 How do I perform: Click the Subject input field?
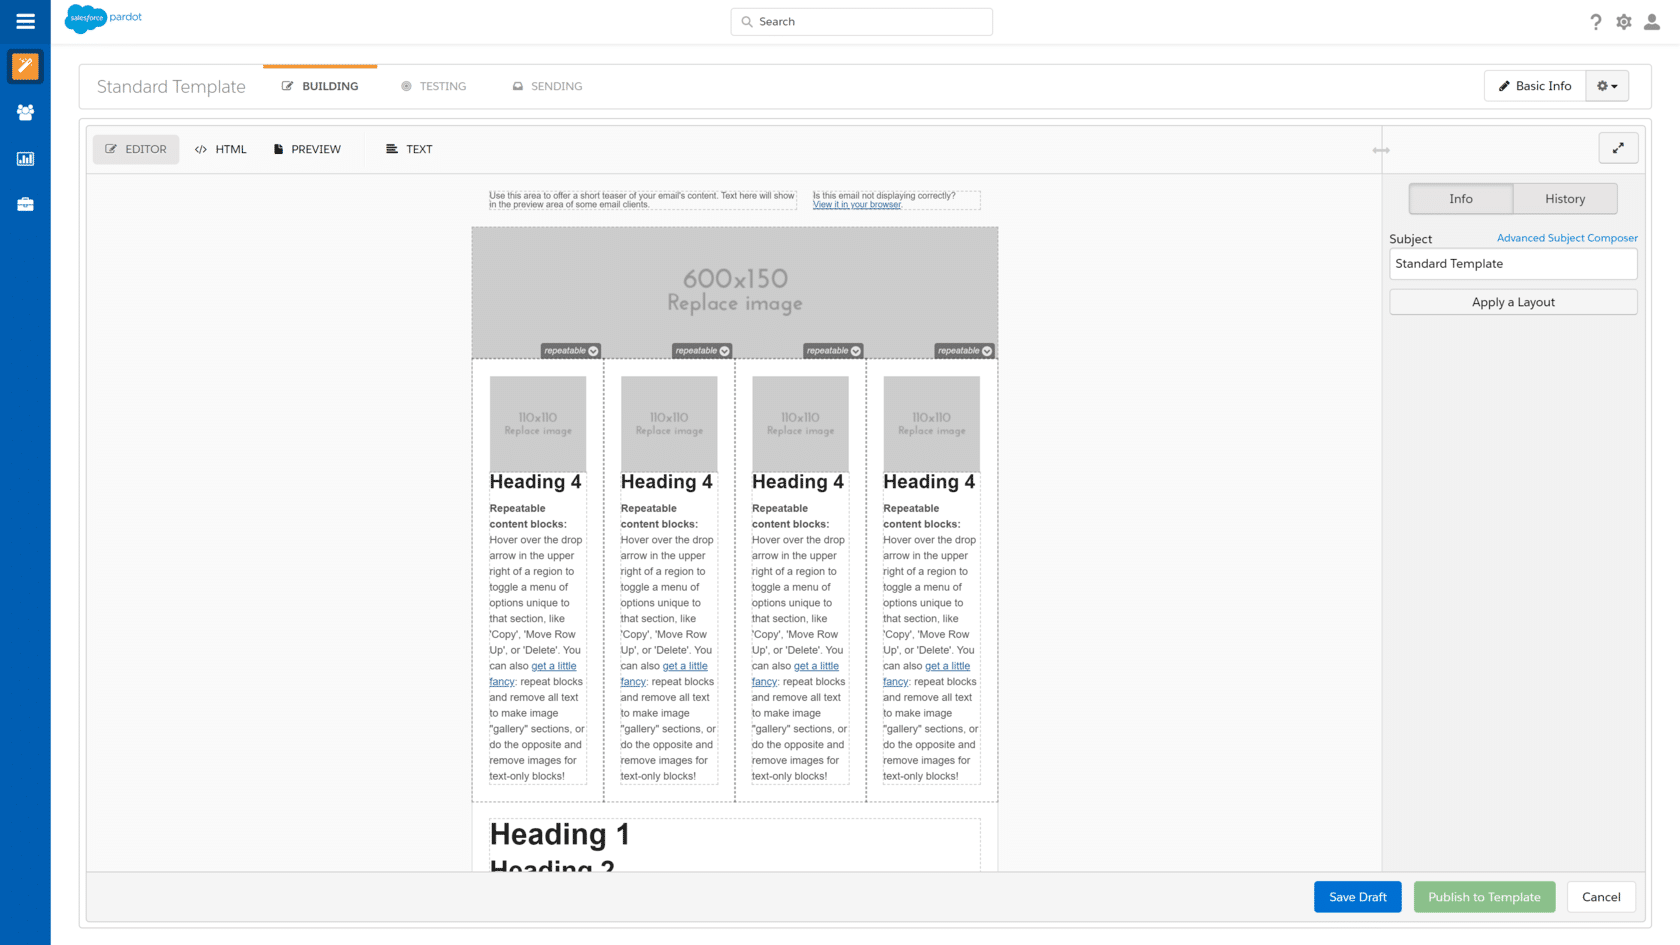1512,264
